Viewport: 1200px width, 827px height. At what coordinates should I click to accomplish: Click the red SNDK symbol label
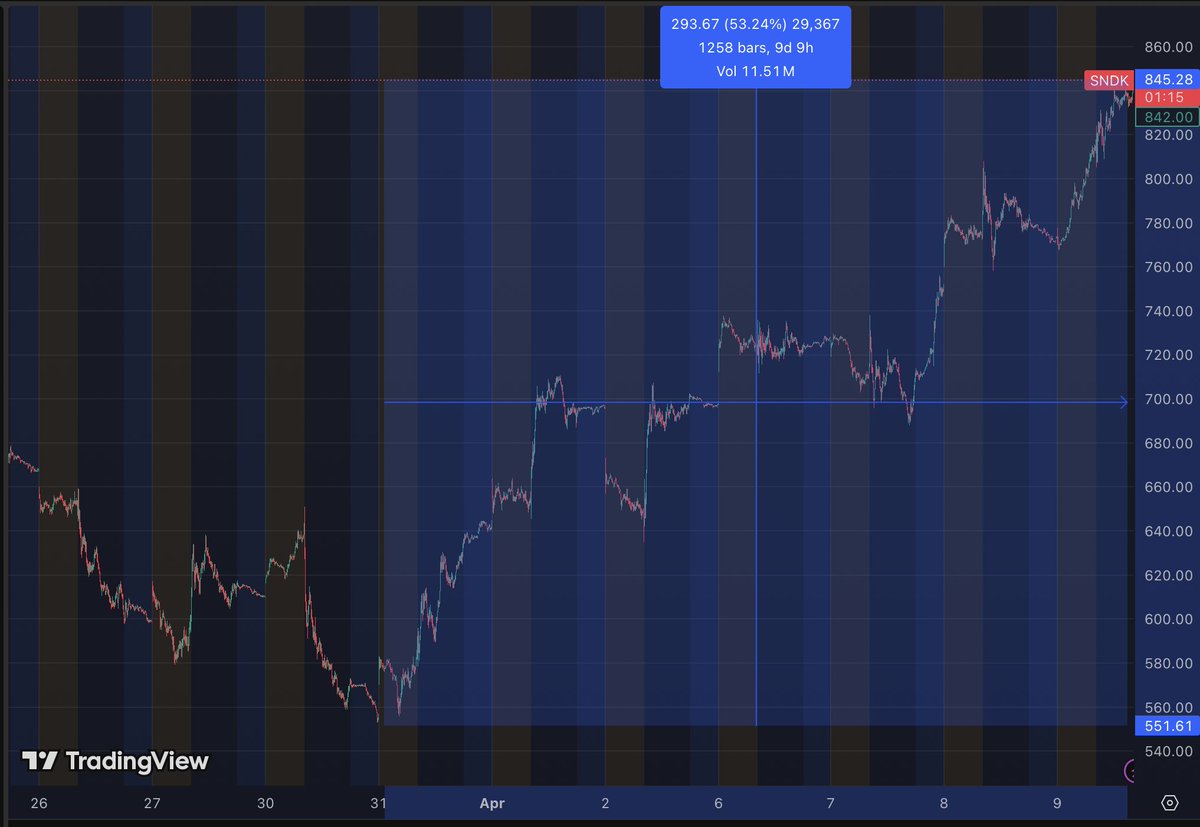pos(1109,80)
